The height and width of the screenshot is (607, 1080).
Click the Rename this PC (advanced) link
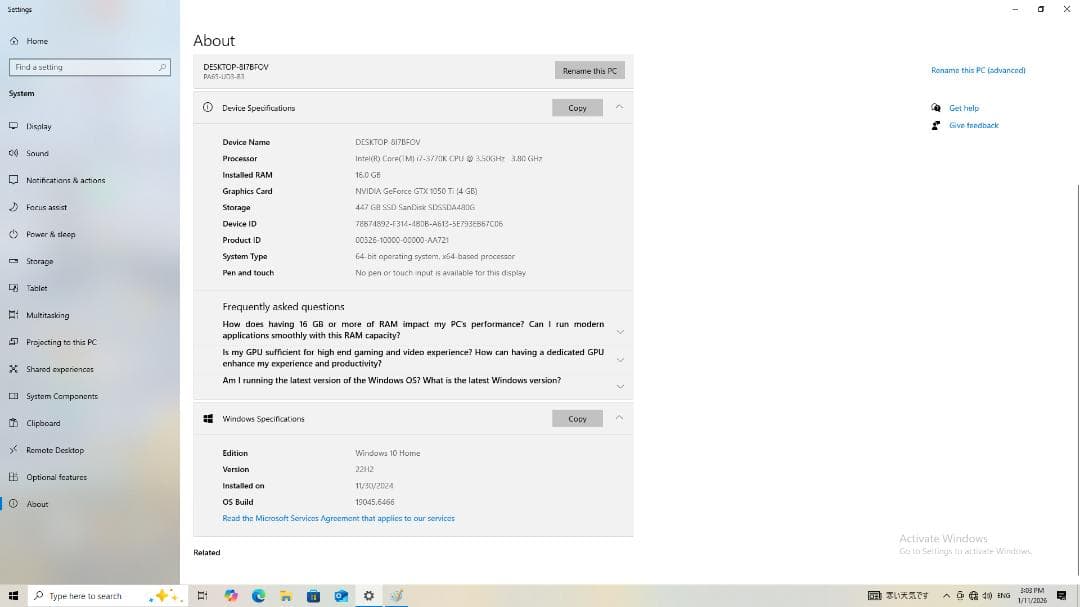977,71
